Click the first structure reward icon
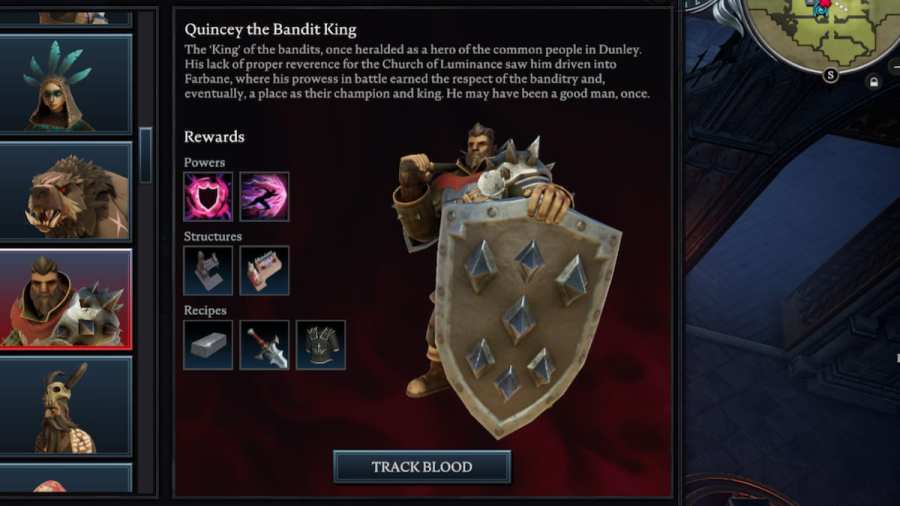 [208, 271]
